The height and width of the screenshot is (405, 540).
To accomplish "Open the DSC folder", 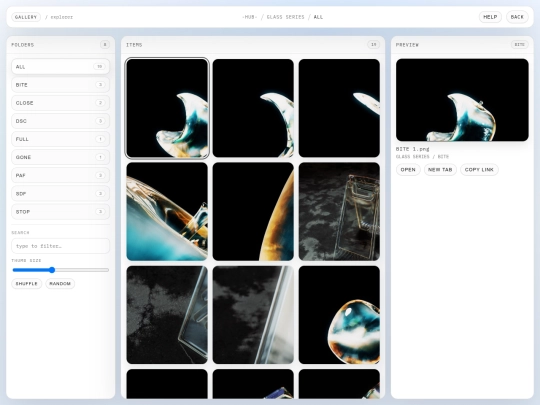I will (x=61, y=121).
